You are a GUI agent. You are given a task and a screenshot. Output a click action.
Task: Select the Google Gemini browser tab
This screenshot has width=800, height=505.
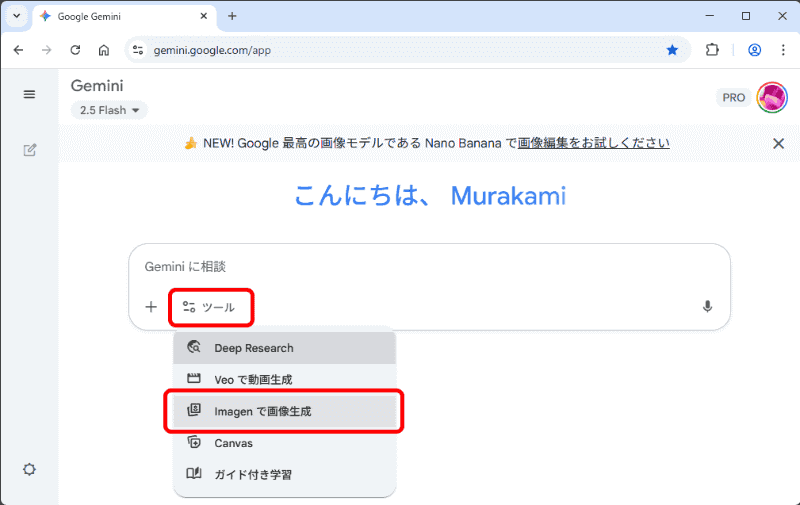coord(124,17)
